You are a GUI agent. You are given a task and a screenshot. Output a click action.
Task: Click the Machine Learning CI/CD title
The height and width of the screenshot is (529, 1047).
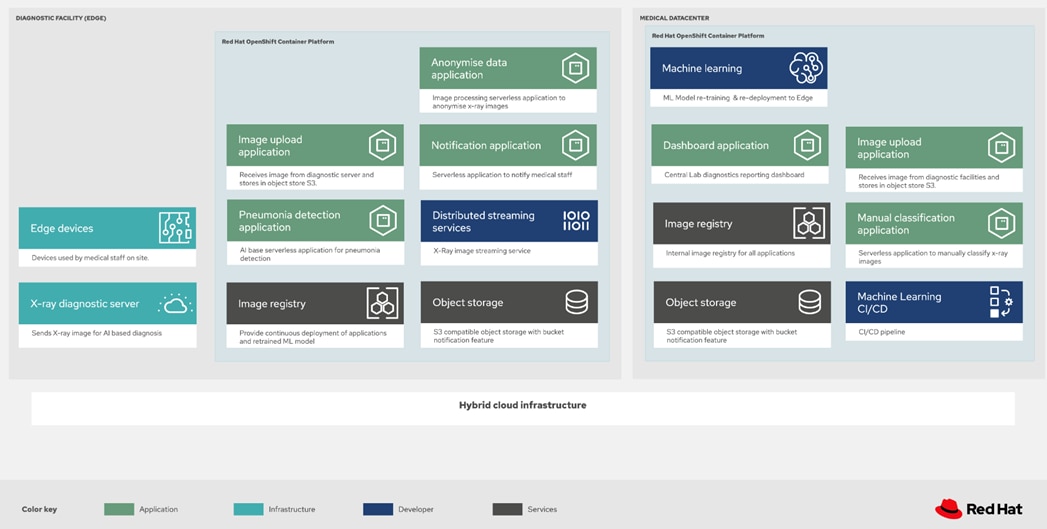tap(899, 303)
